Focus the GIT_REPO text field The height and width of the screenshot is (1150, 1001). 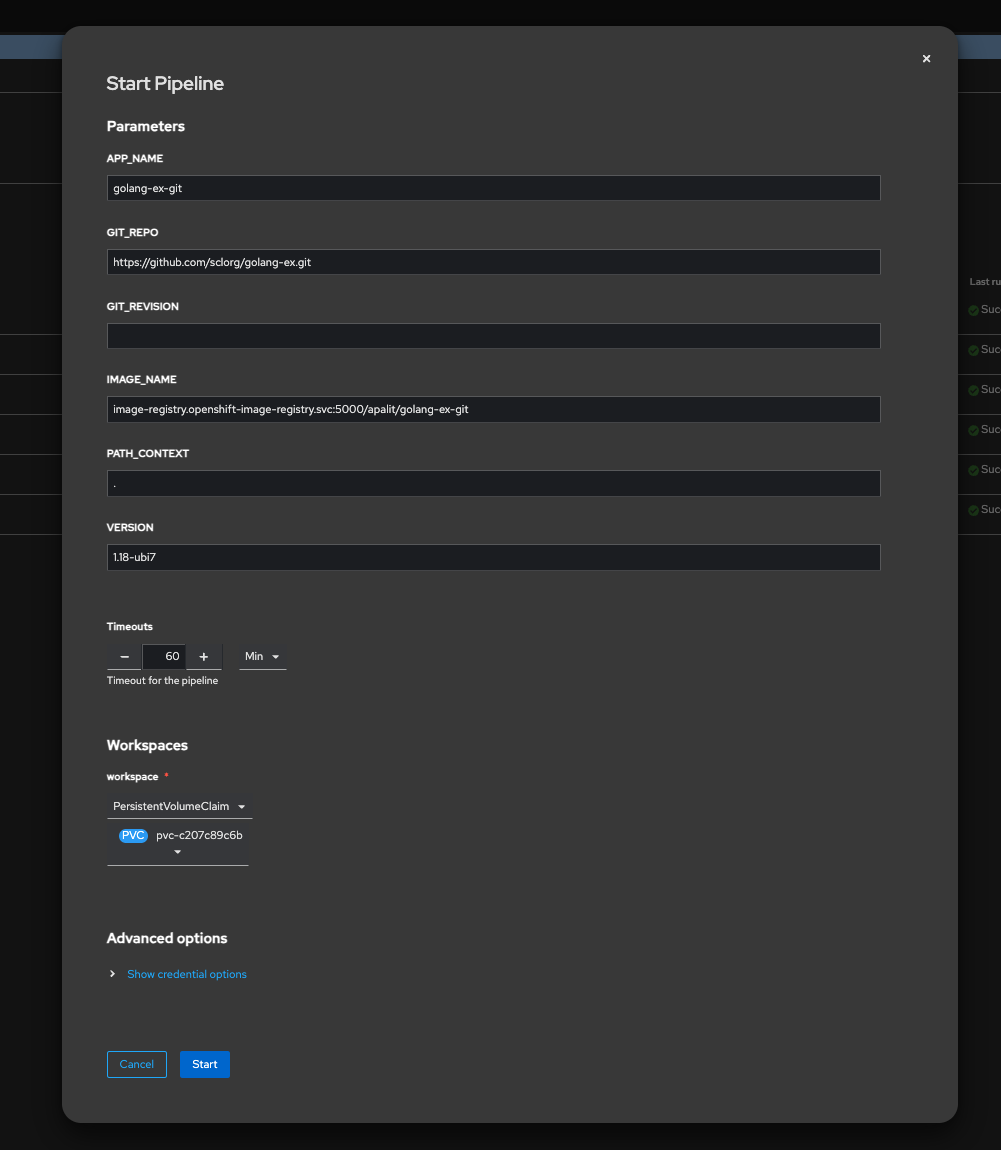pyautogui.click(x=493, y=262)
